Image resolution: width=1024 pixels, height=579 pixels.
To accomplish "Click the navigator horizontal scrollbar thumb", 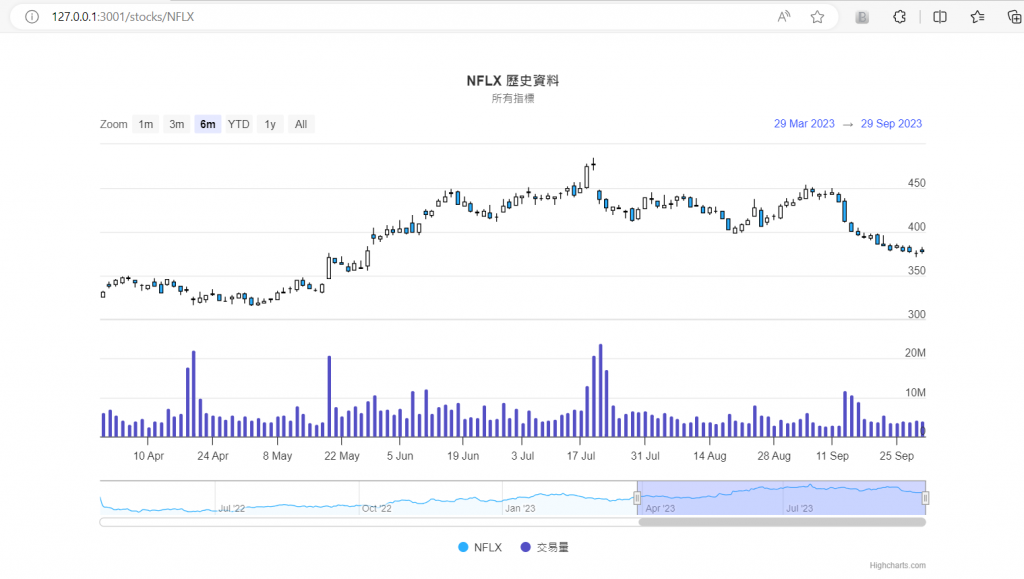I will point(782,522).
